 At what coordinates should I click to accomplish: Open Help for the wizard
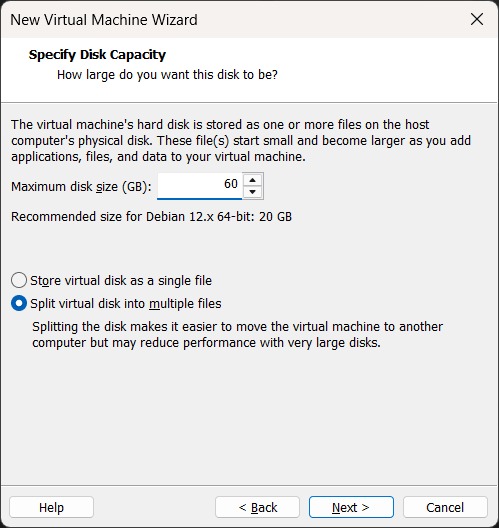[51, 507]
